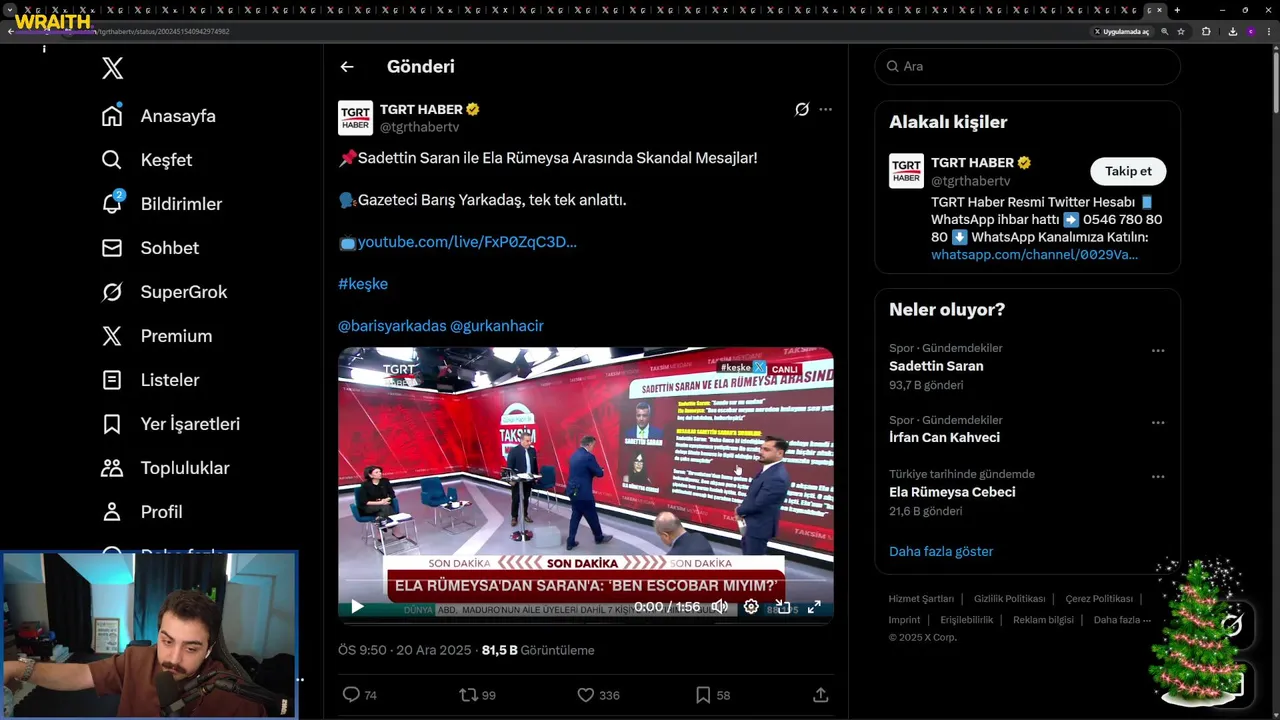
Task: Open the @gurkanhacir mention
Action: coord(497,326)
